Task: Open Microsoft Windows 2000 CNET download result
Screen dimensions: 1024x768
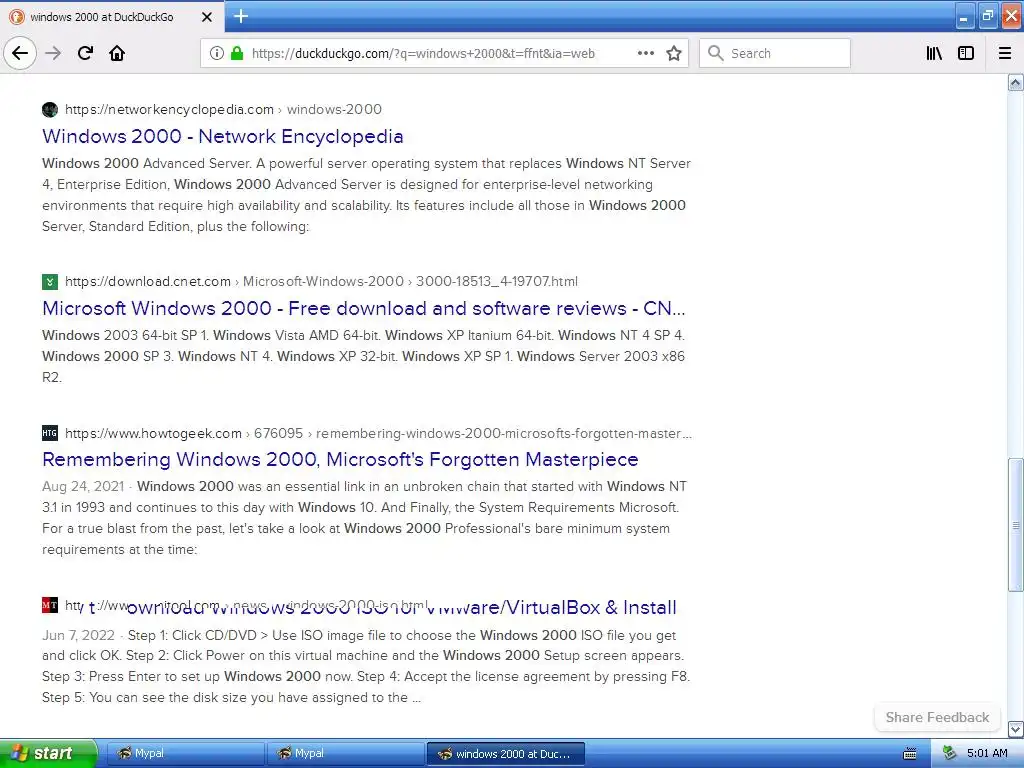Action: tap(364, 308)
